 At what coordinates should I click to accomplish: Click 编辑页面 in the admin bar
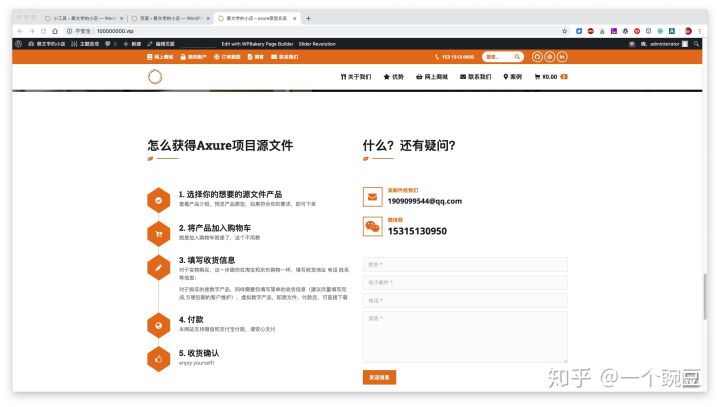tap(161, 44)
